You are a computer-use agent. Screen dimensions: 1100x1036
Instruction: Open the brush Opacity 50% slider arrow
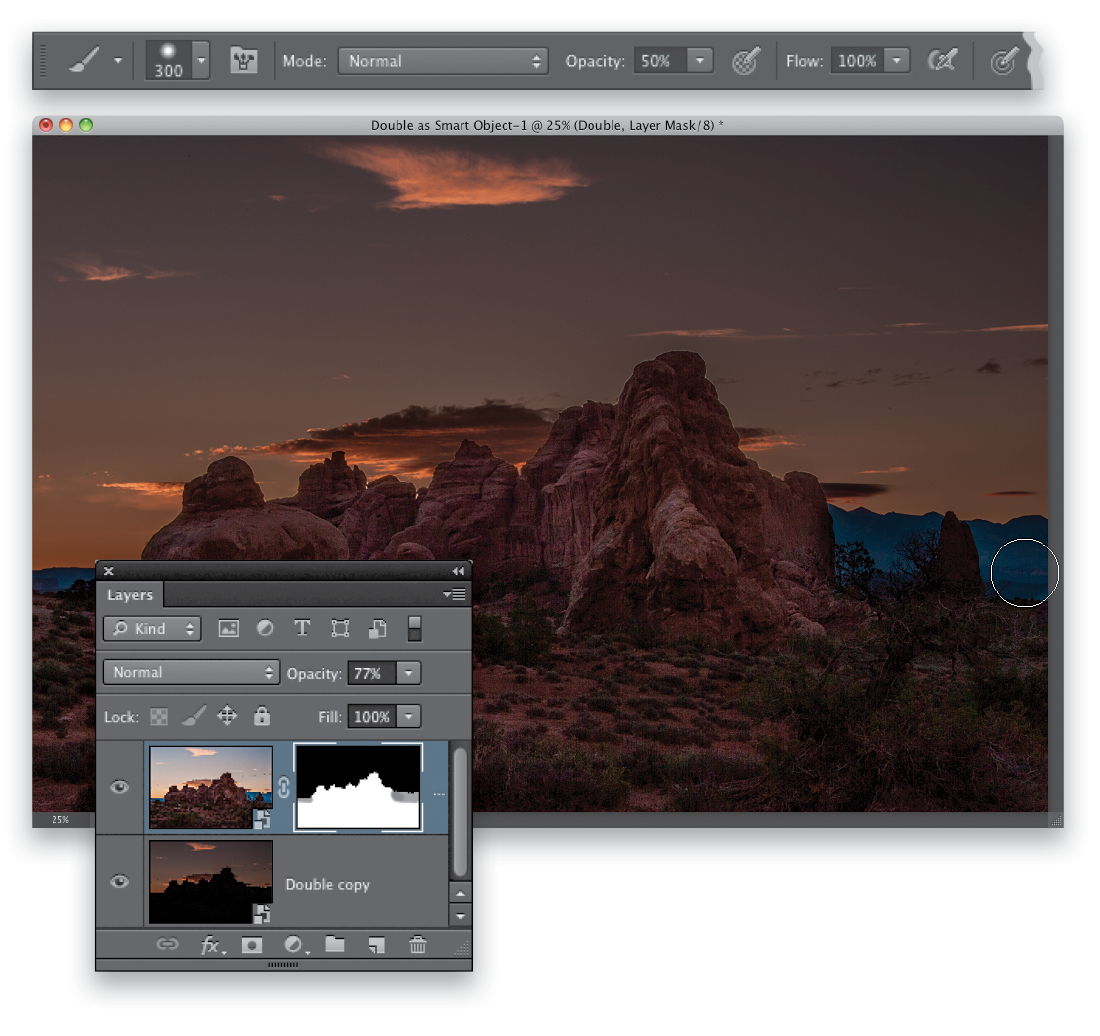[x=699, y=61]
